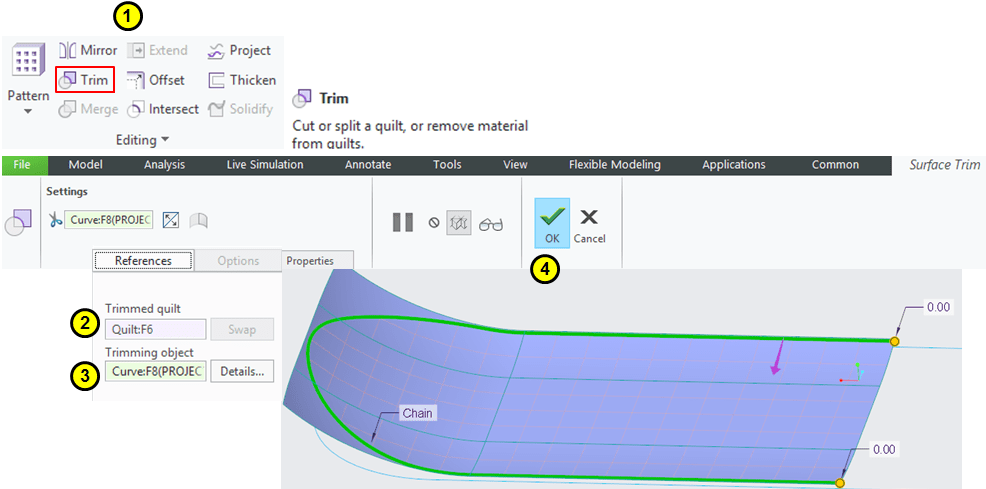Click the Mirror tool
Screen dimensions: 986x489
(x=88, y=50)
